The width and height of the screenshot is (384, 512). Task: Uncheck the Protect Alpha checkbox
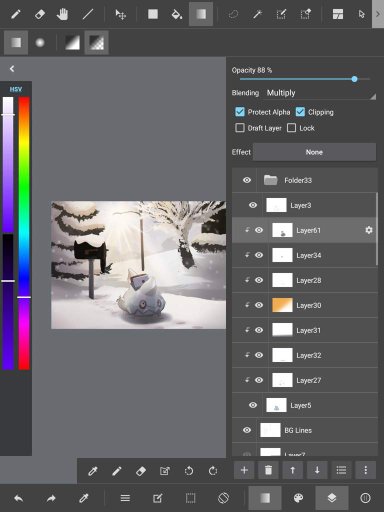point(240,112)
